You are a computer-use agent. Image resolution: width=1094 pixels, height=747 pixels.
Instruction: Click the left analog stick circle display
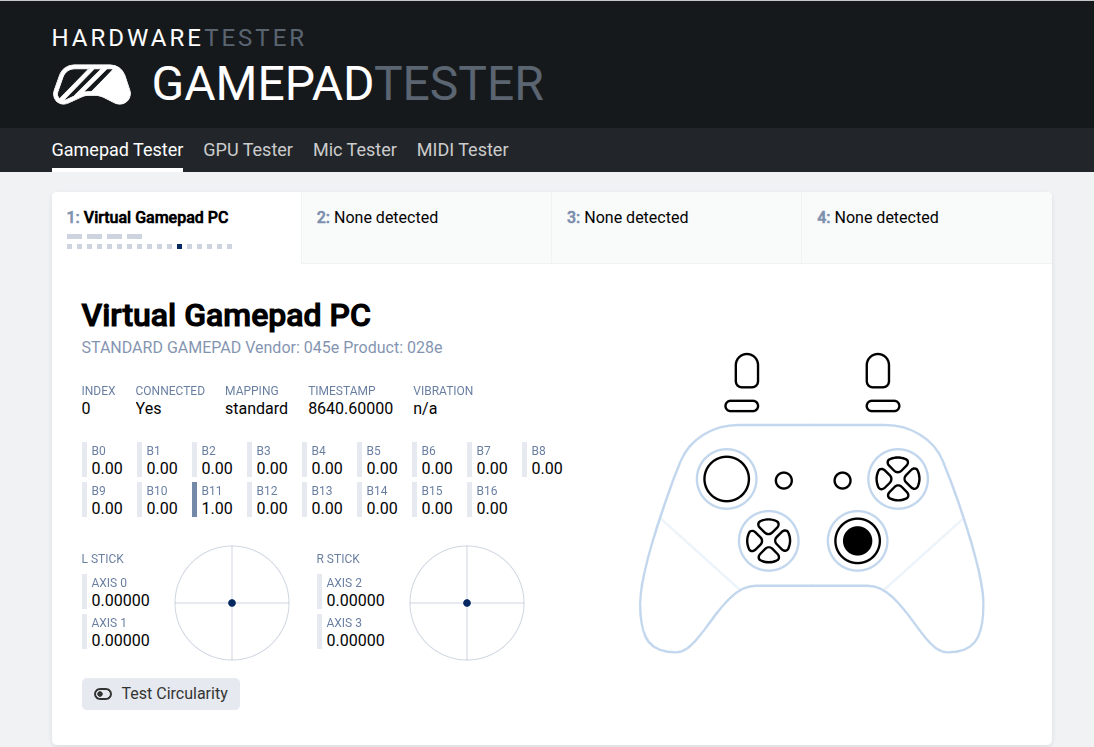pyautogui.click(x=232, y=603)
